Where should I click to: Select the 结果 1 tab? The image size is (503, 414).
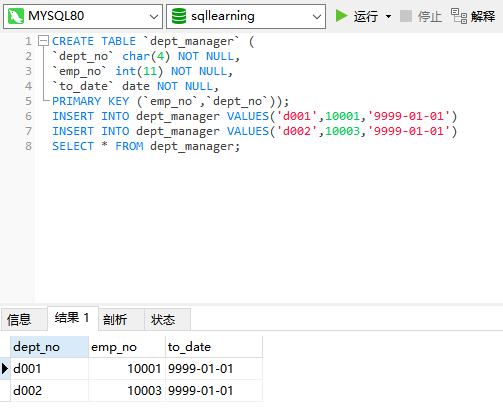73,318
